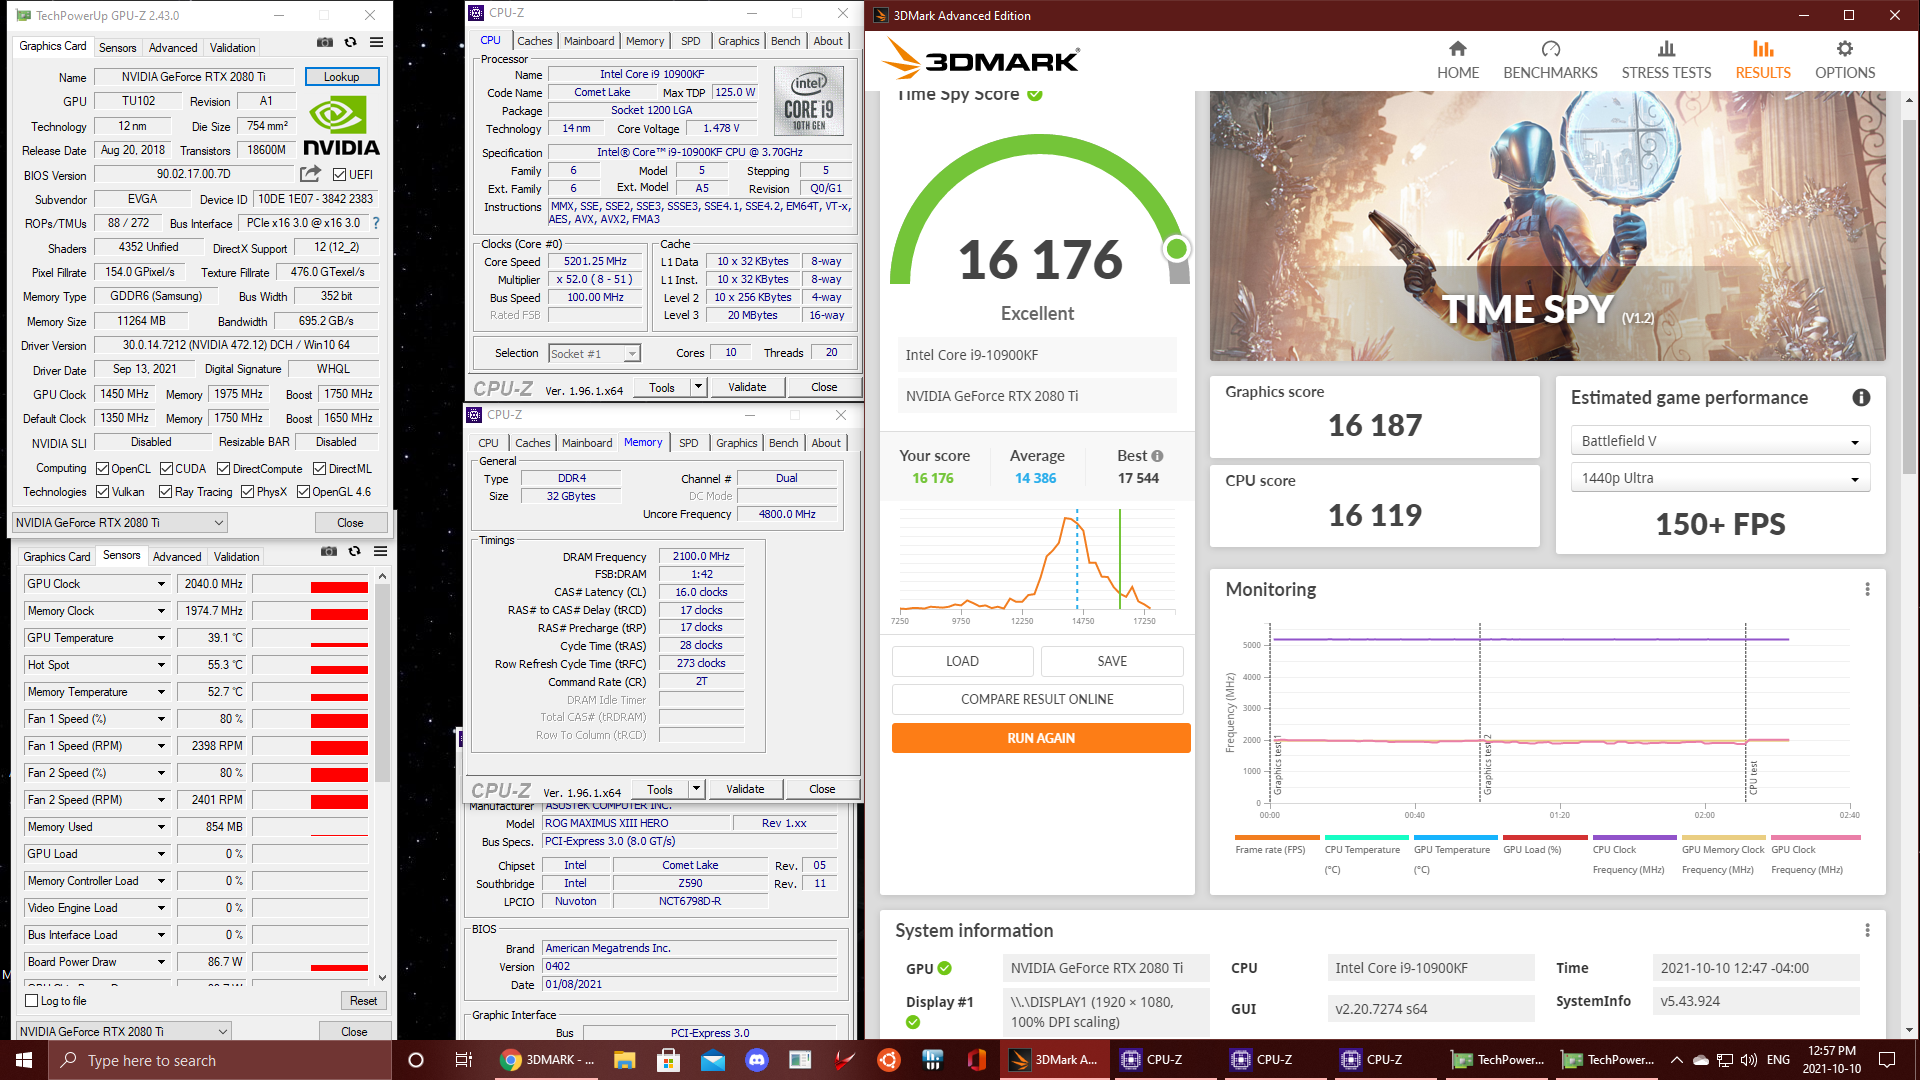This screenshot has height=1080, width=1920.
Task: Take a GPU-Z screenshot with the top camera icon
Action: [325, 43]
